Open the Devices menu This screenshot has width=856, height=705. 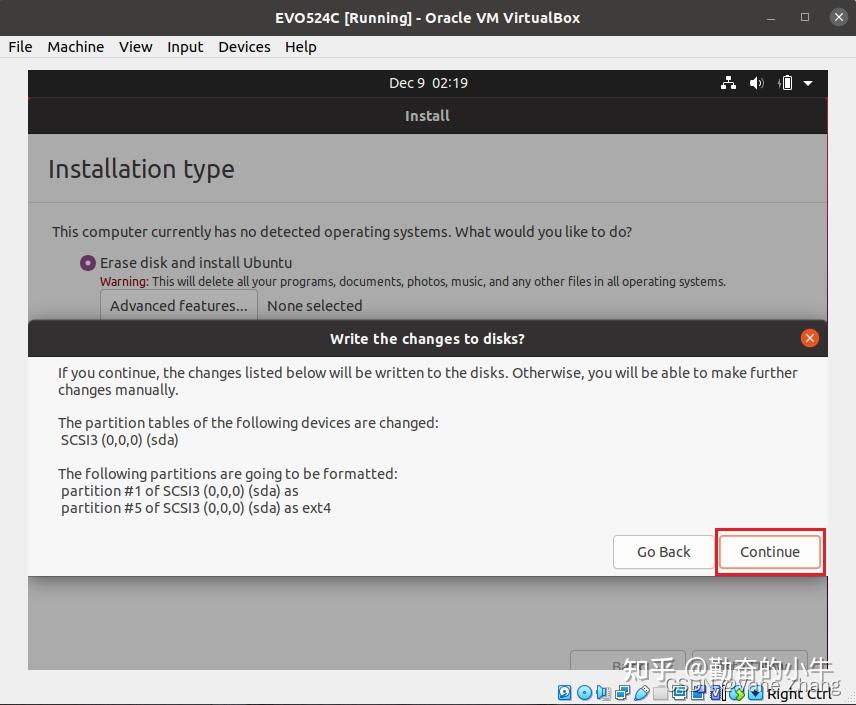tap(244, 47)
